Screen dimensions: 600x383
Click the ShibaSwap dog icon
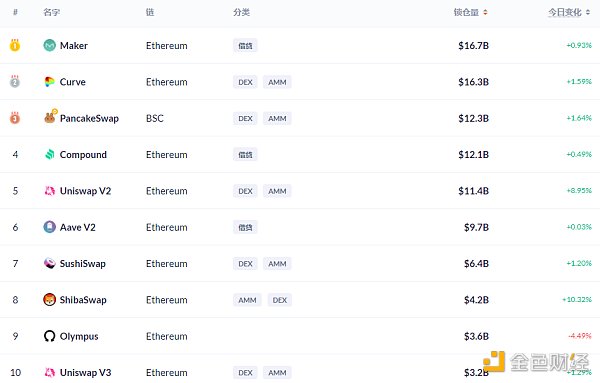click(x=49, y=300)
